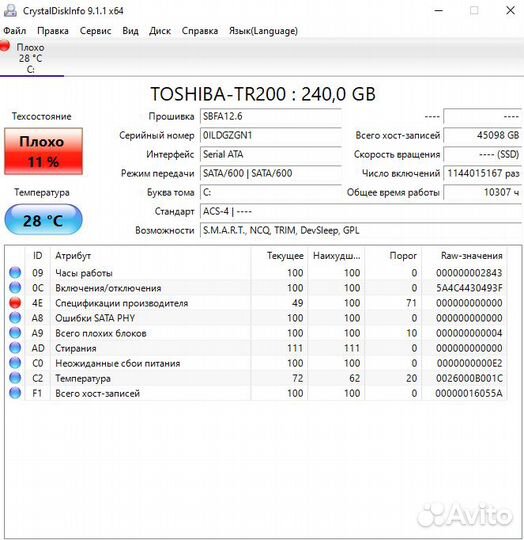
Task: Select the attribute name Стирания
Action: [76, 348]
